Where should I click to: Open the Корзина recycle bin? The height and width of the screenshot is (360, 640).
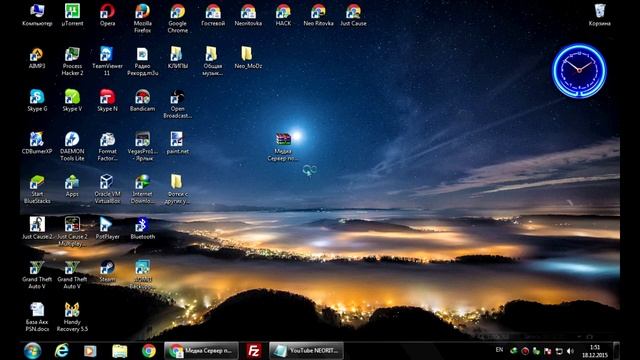pyautogui.click(x=600, y=15)
